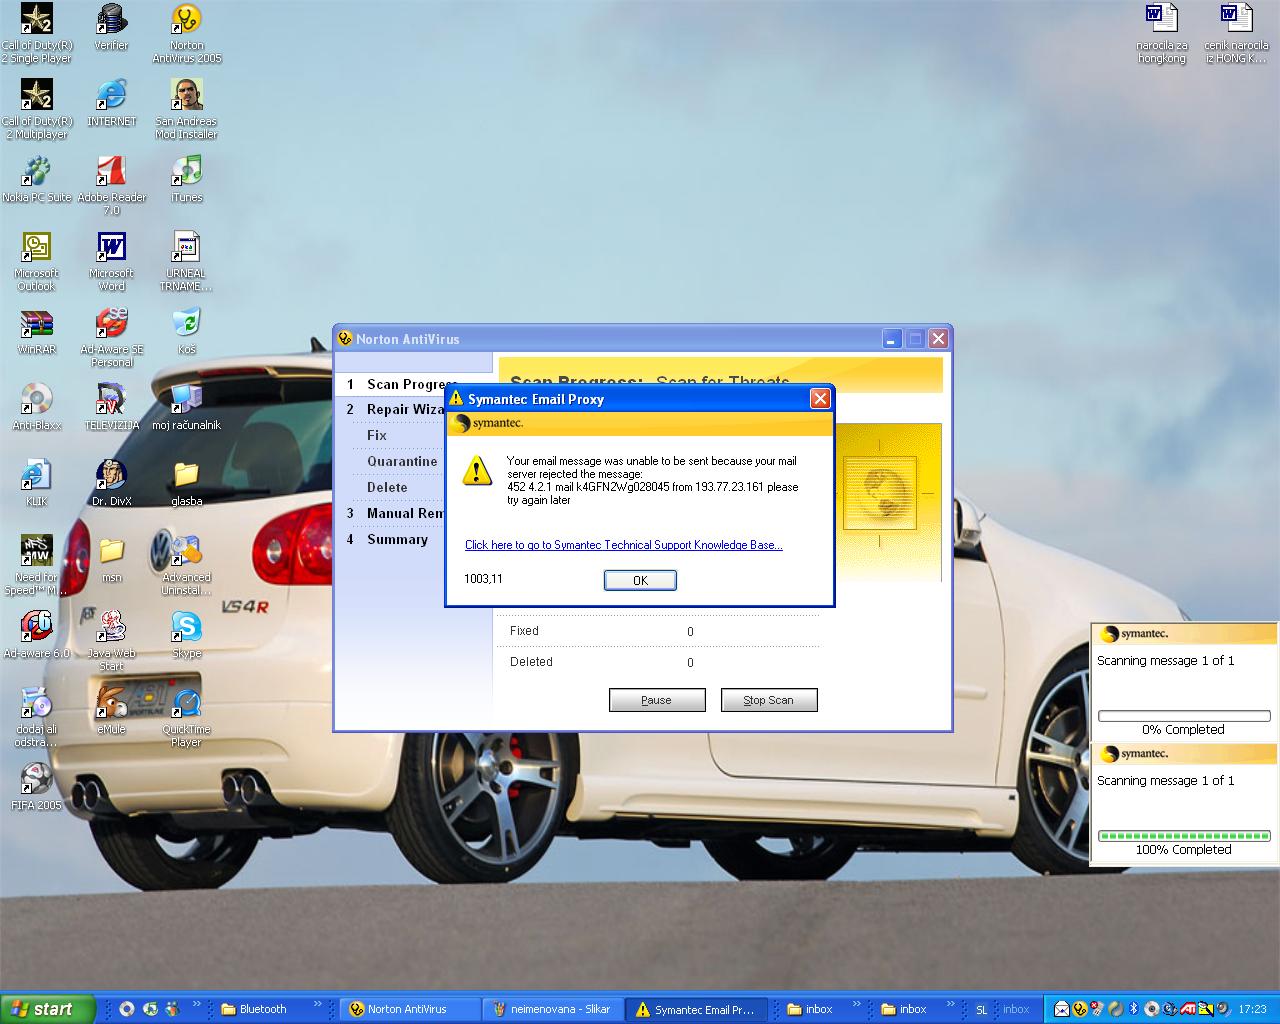Open the Verifier desktop icon
Screen dimensions: 1280x1024
click(x=111, y=28)
